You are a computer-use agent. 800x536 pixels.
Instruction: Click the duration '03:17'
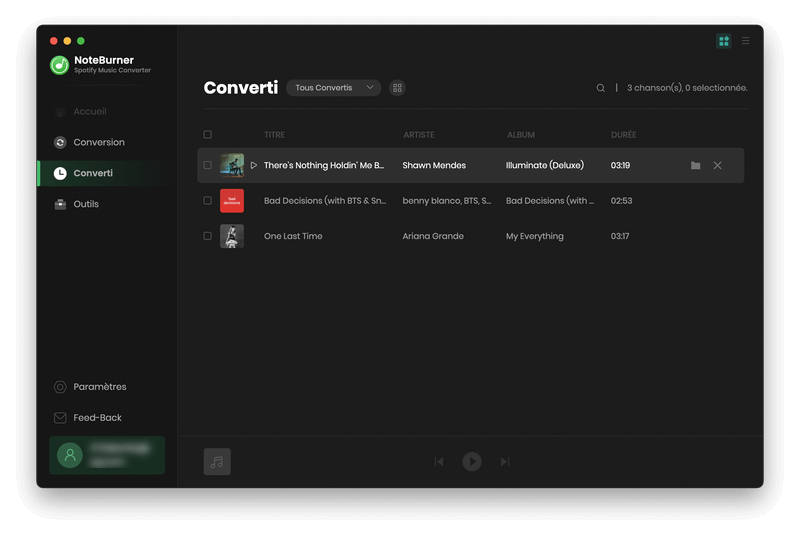click(619, 236)
